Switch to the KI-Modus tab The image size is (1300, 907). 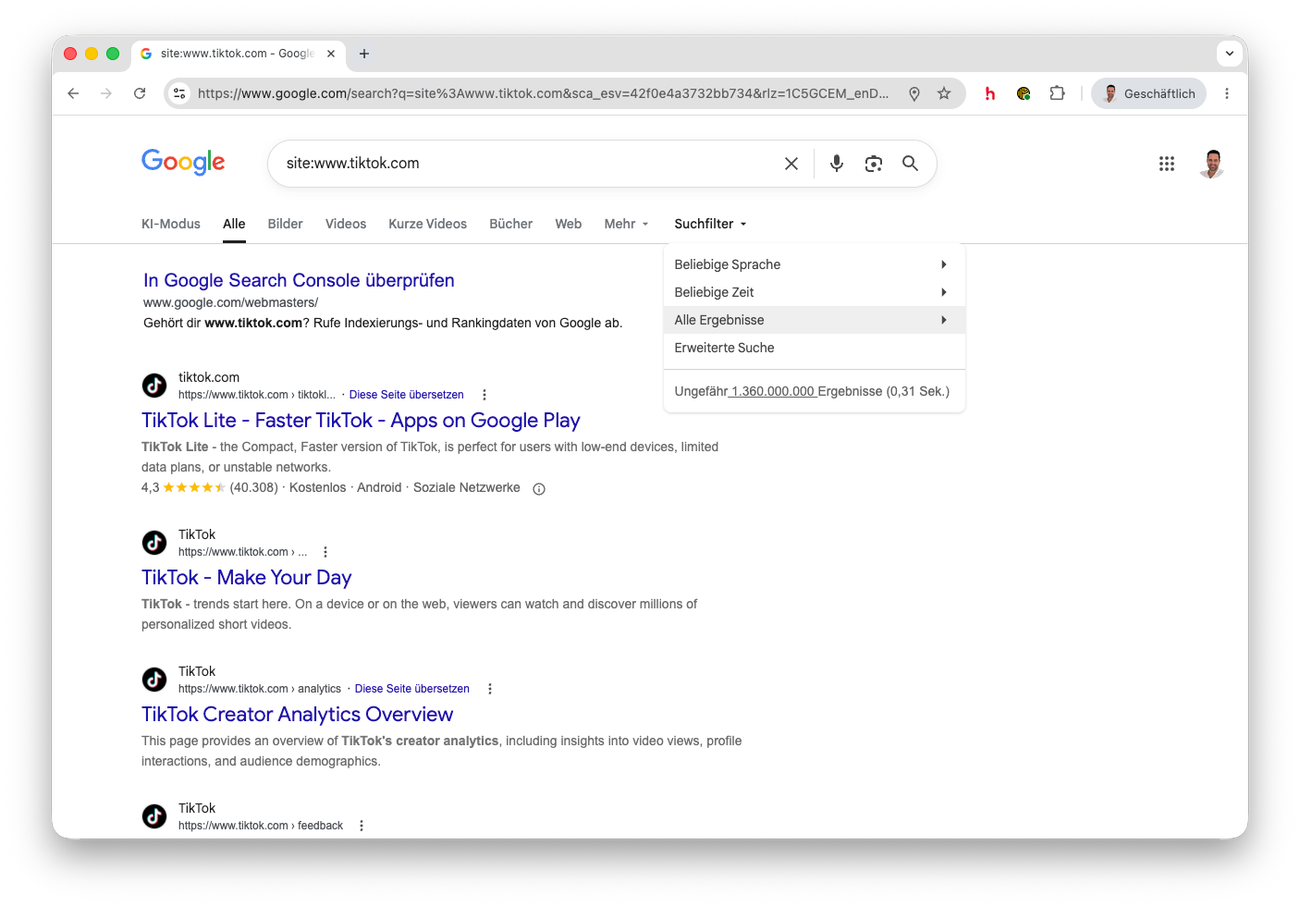[x=171, y=224]
